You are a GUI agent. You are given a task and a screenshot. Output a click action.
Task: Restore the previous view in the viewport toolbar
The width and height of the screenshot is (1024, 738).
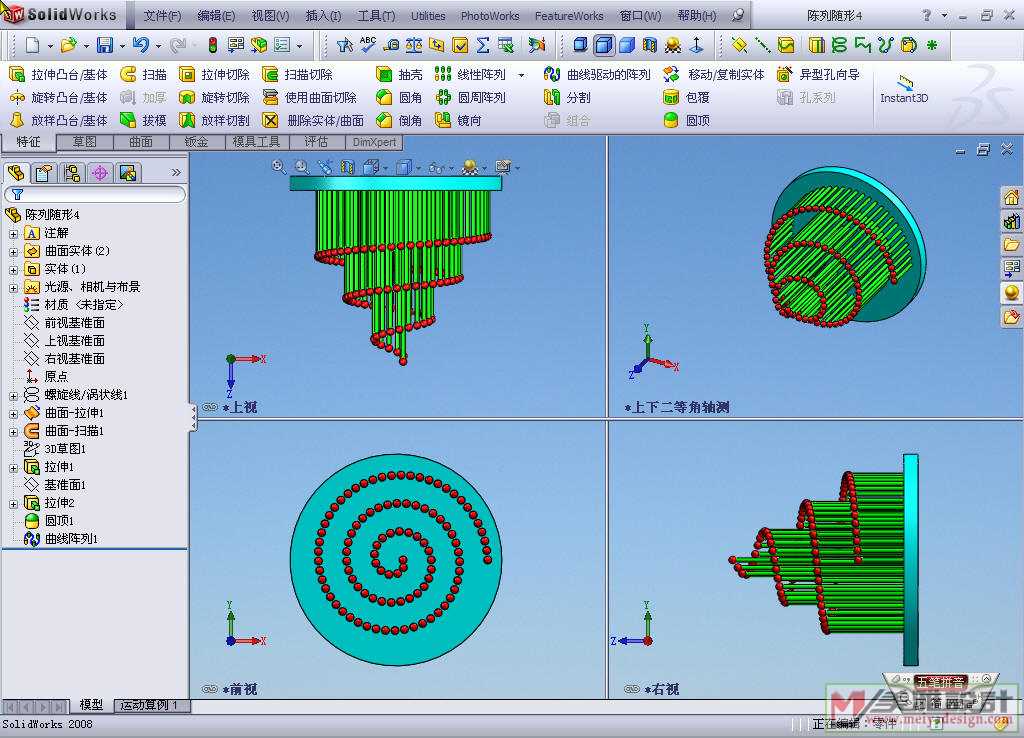pyautogui.click(x=324, y=167)
